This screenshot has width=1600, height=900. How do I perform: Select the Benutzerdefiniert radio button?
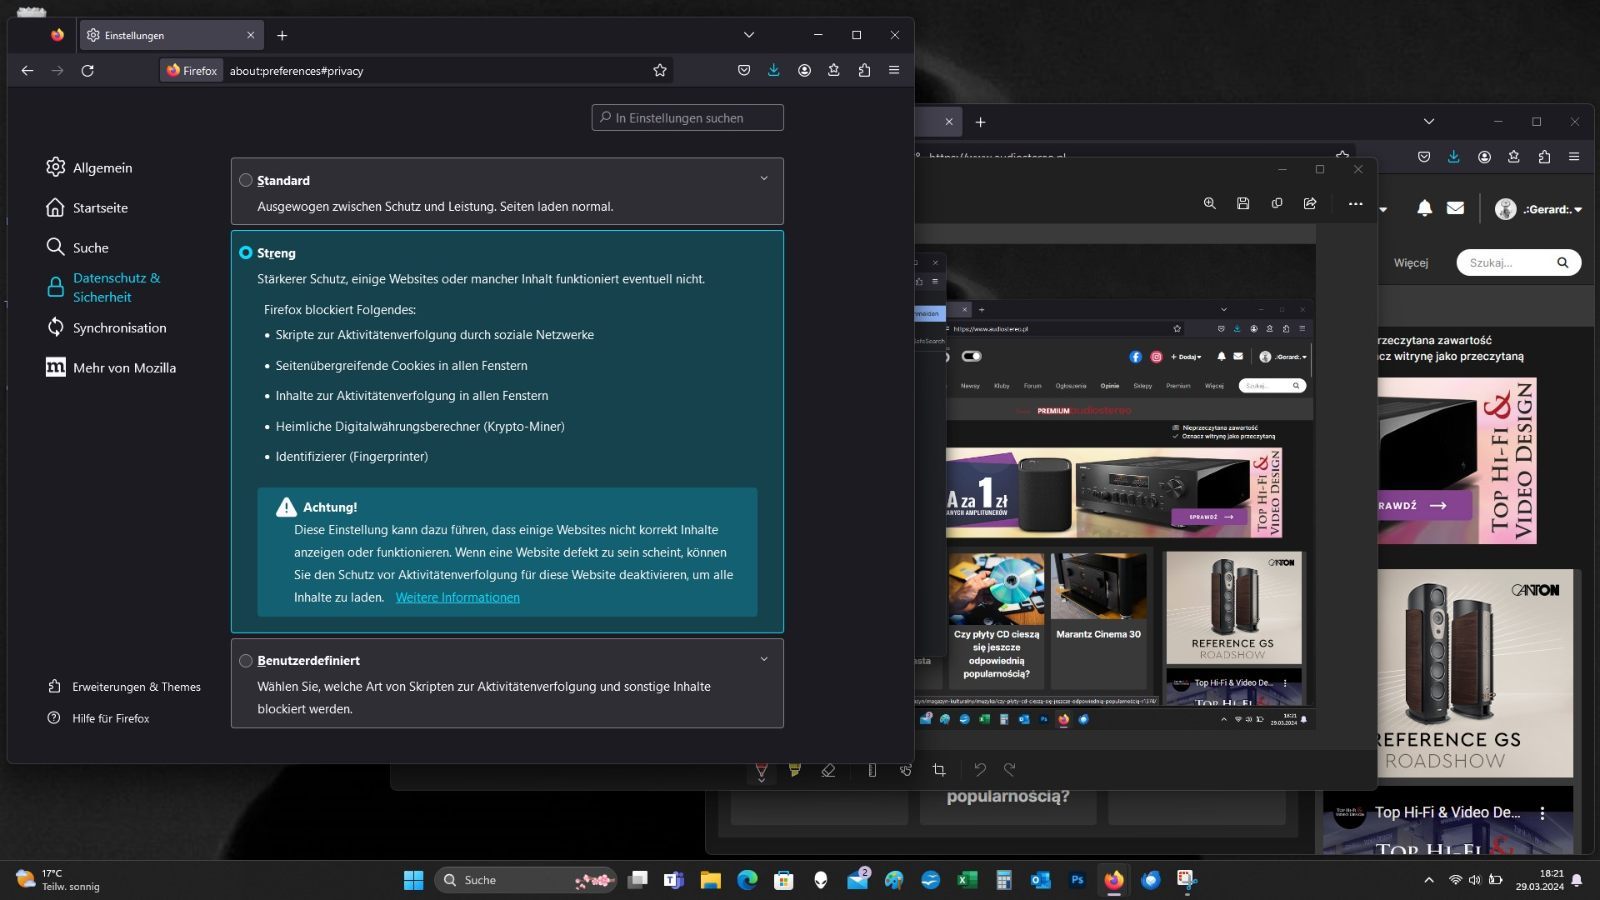point(246,660)
